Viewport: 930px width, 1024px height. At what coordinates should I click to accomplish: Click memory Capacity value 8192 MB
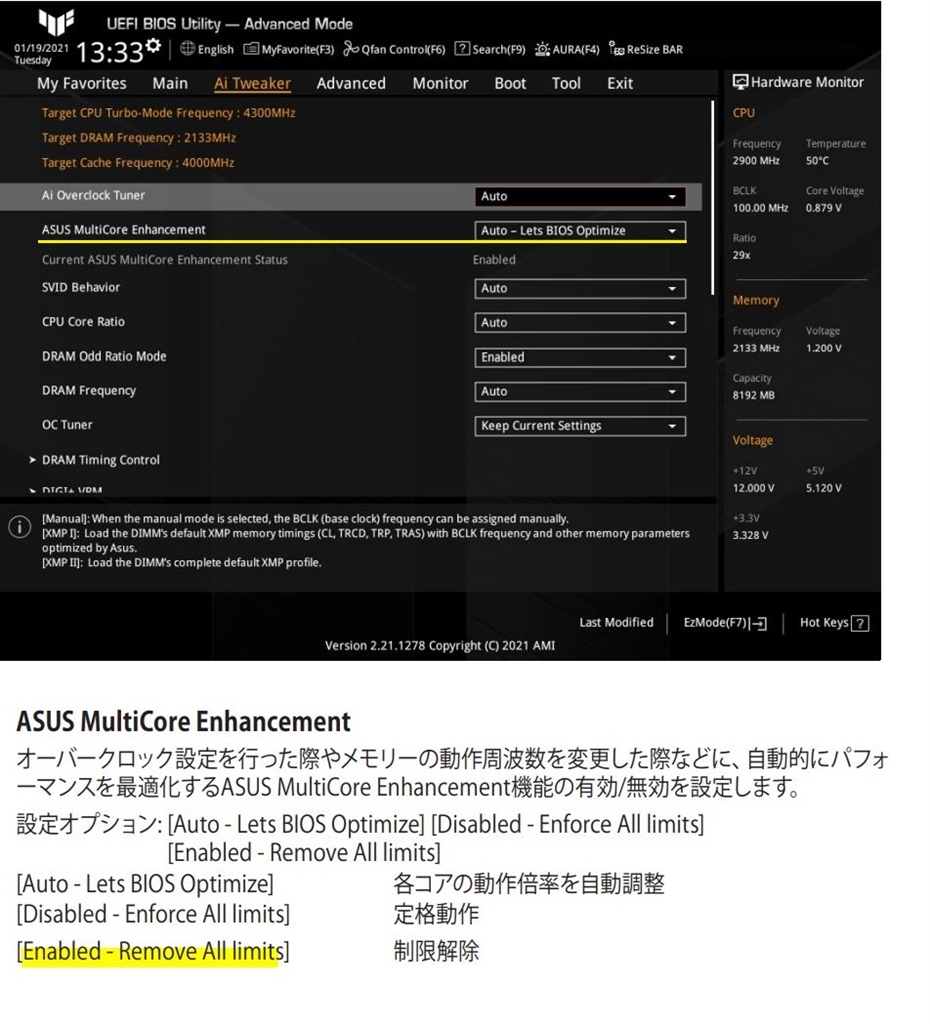(753, 395)
